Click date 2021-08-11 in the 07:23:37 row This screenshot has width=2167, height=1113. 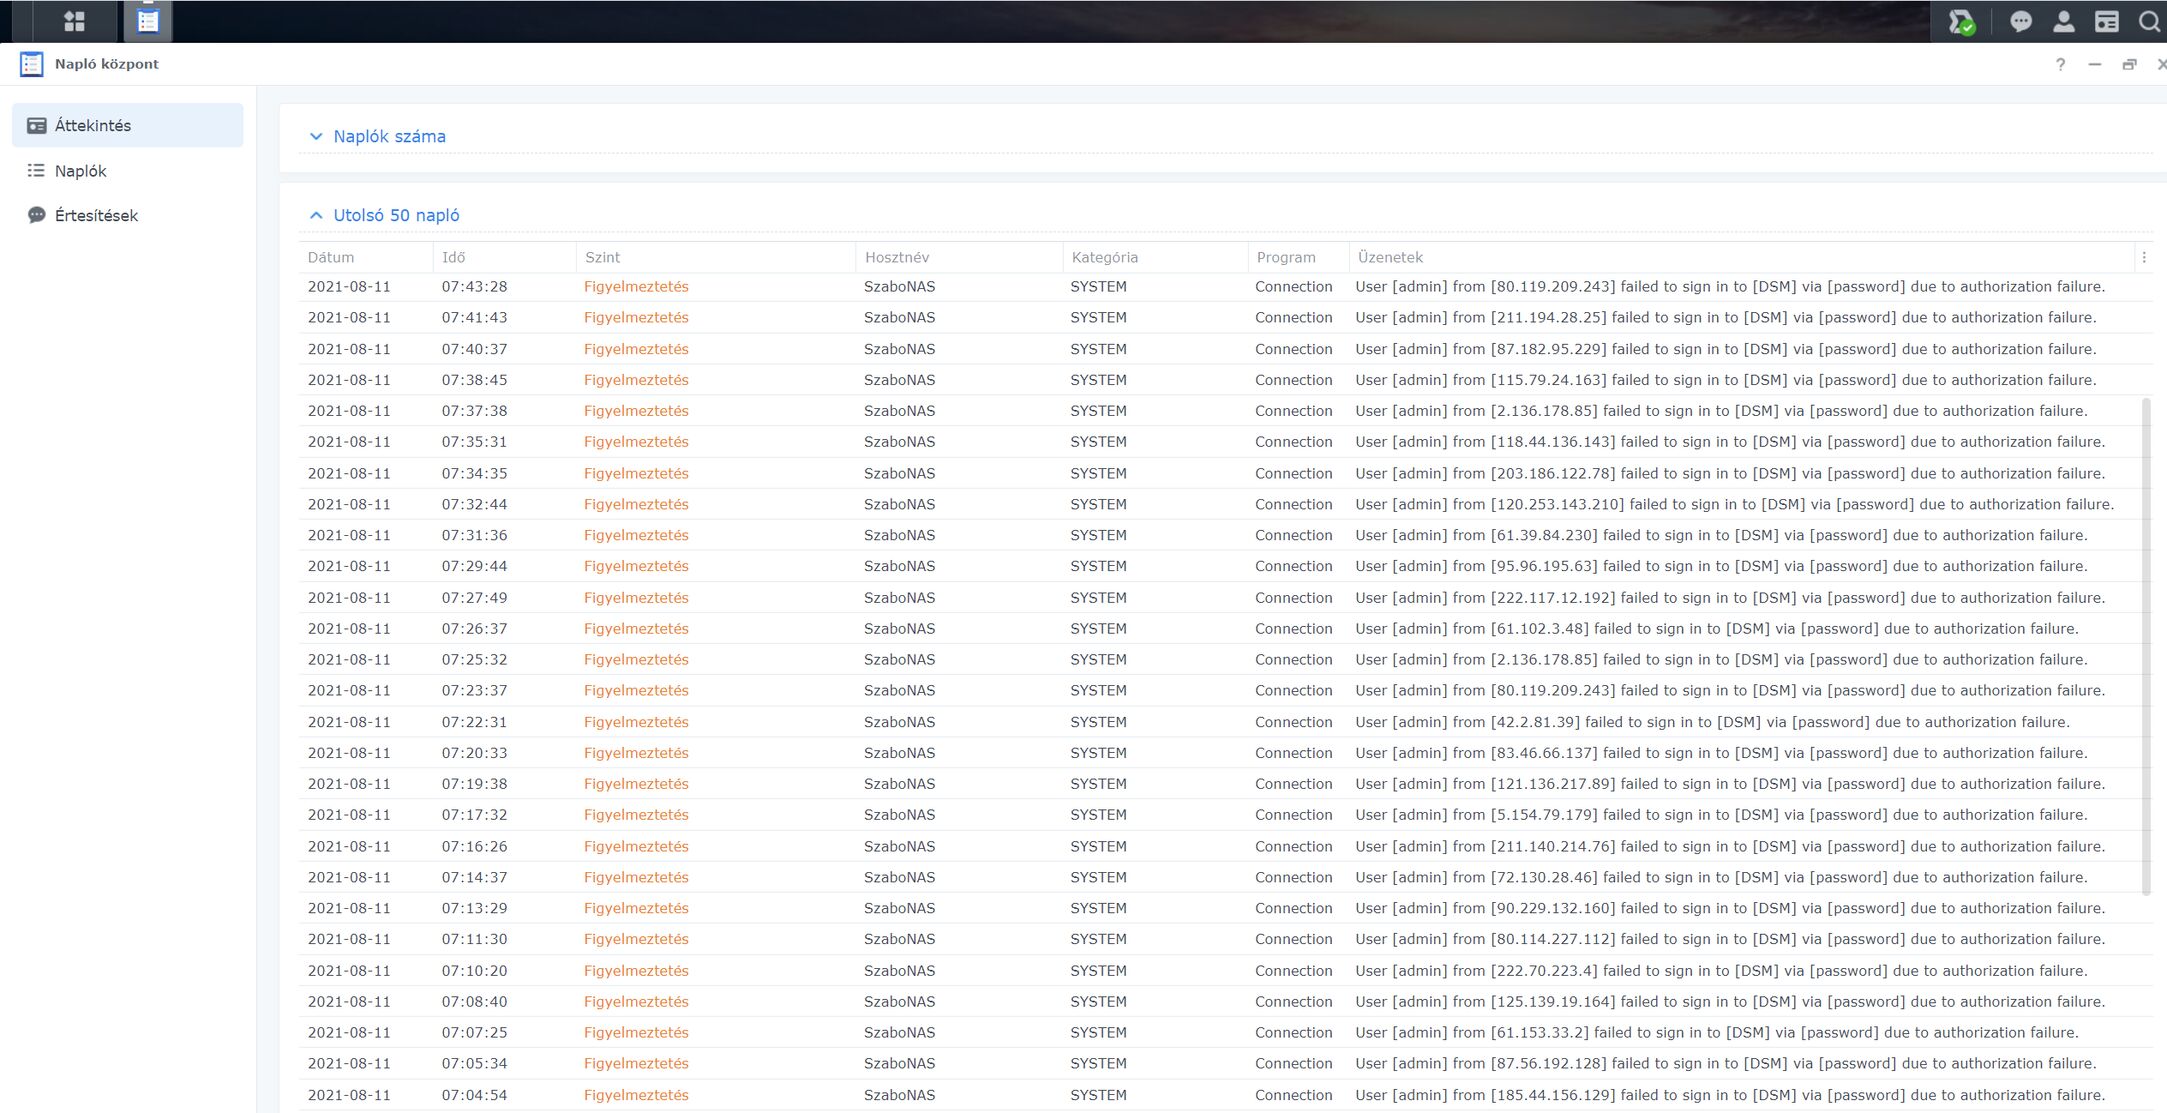pyautogui.click(x=349, y=690)
